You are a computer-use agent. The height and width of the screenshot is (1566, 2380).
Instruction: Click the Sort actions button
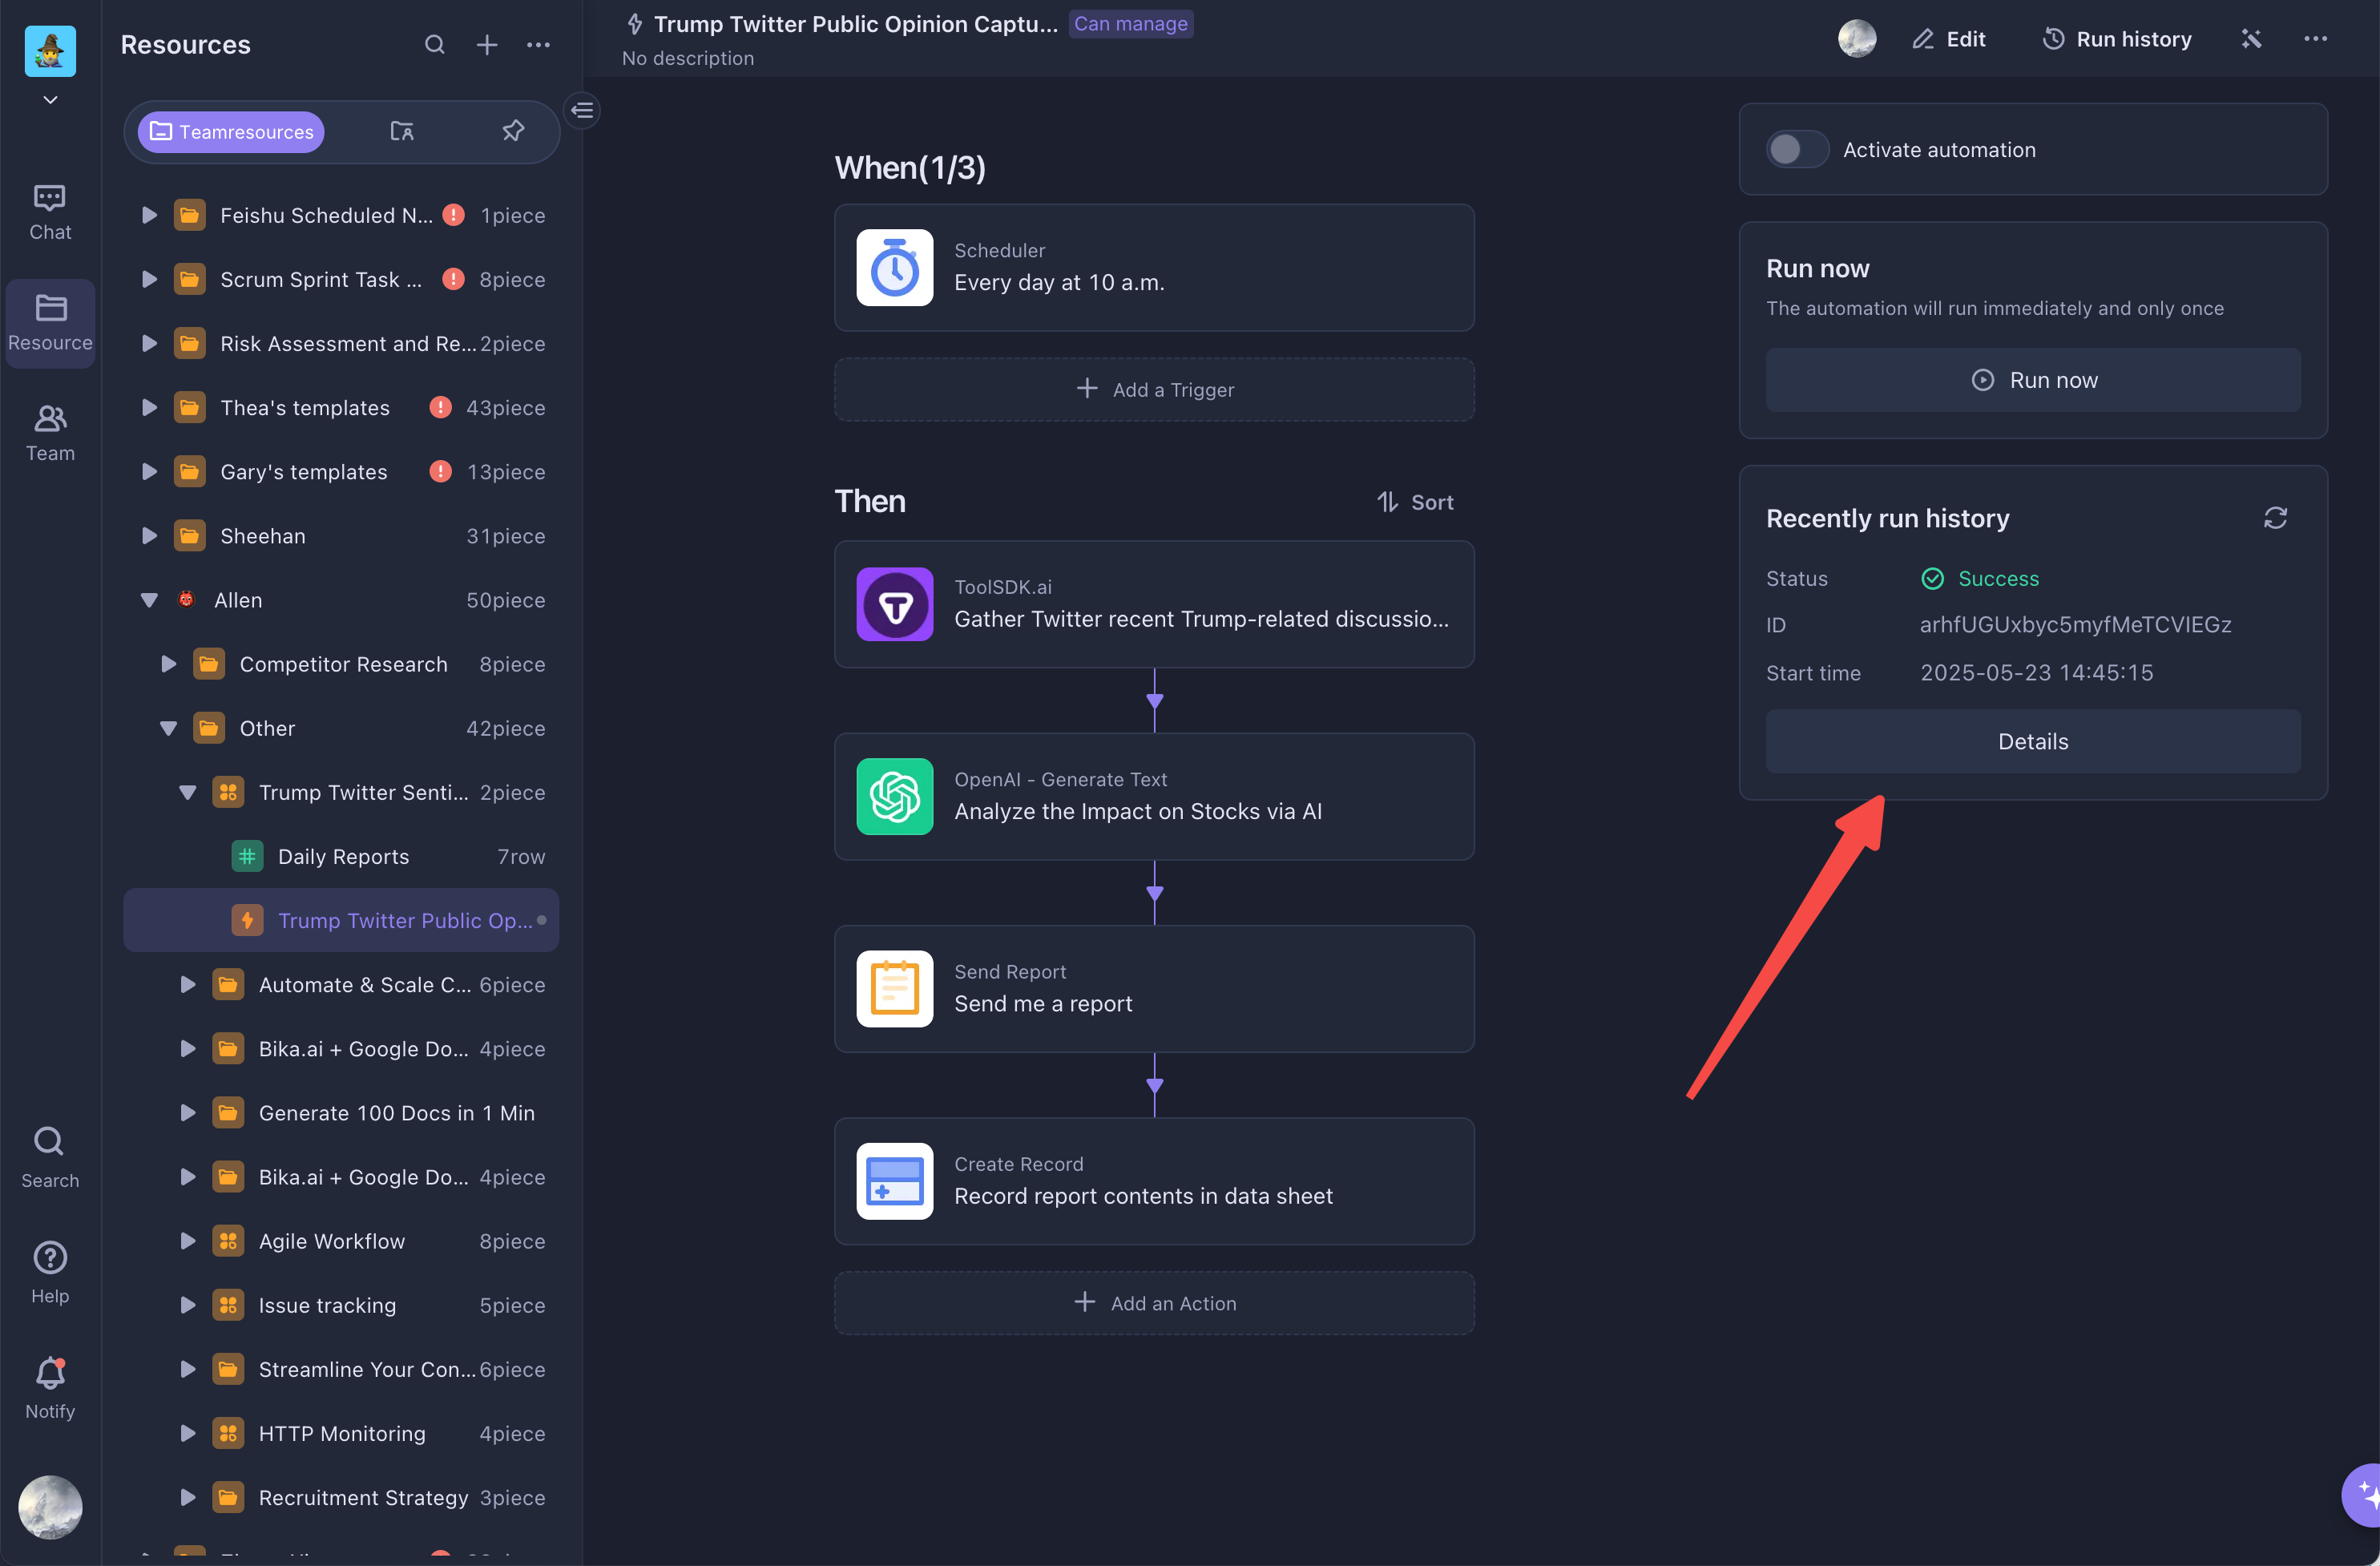[1415, 502]
